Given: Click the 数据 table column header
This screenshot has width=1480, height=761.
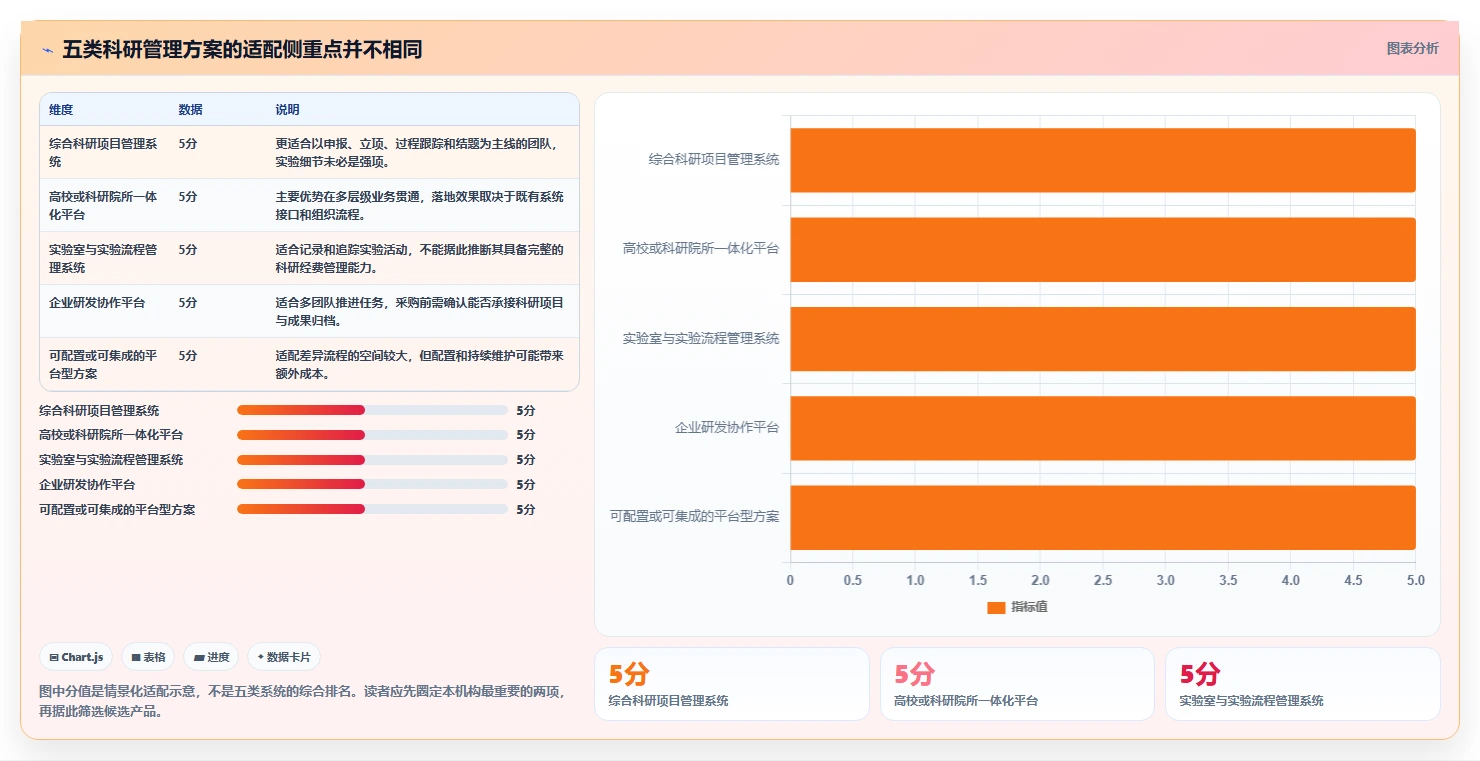Looking at the screenshot, I should tap(191, 110).
